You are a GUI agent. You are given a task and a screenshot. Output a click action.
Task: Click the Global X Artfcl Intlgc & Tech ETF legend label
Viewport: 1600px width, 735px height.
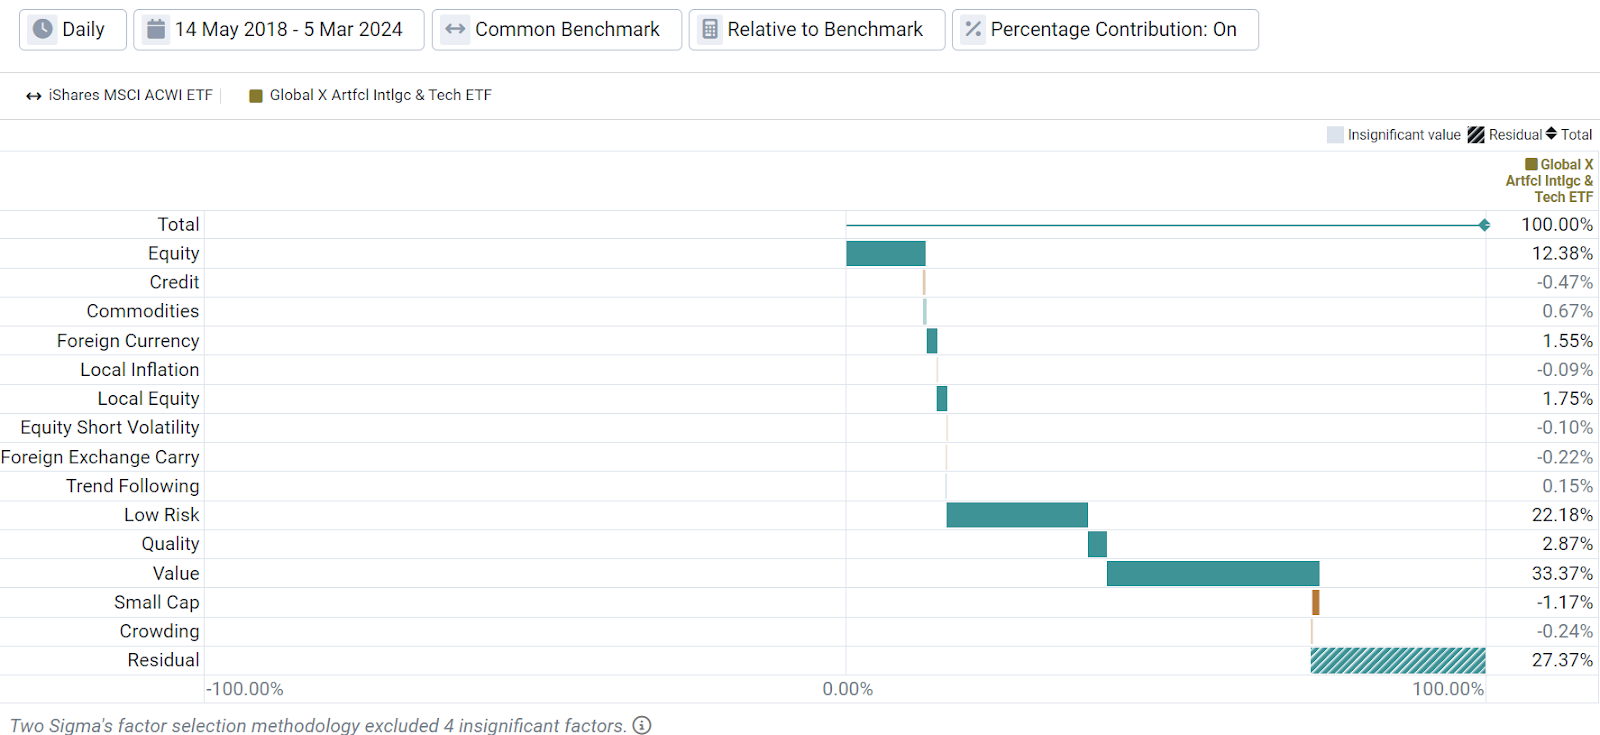(380, 95)
